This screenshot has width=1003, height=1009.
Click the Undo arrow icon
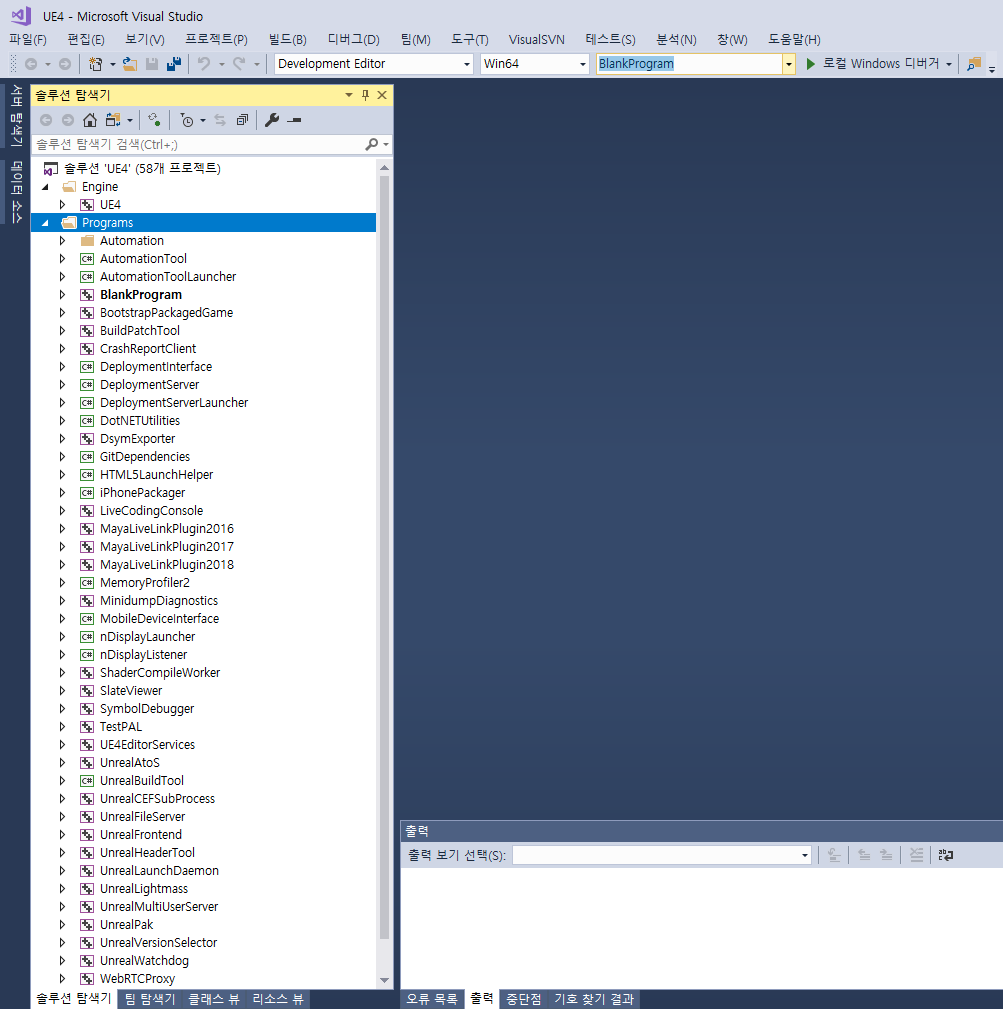click(x=204, y=64)
